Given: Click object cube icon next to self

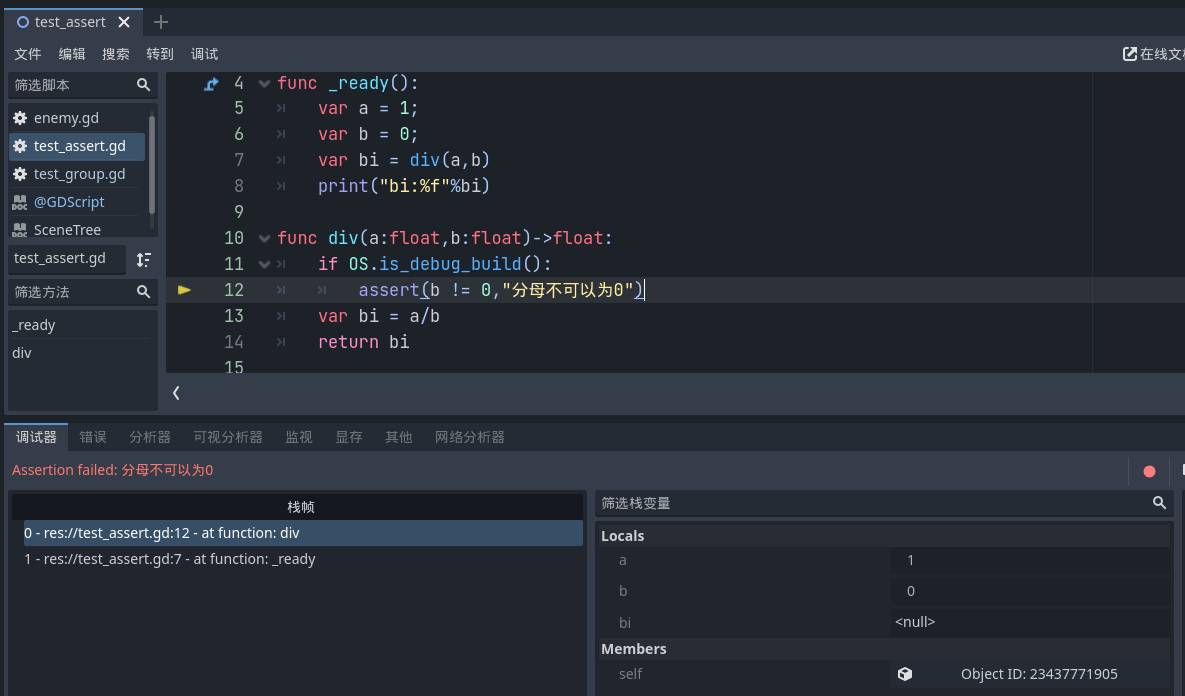Looking at the screenshot, I should (x=905, y=674).
